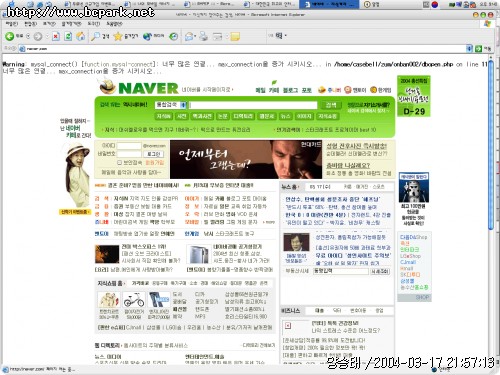The image size is (500, 375).
Task: Click the Back arrow in Internet Explorer
Action: tap(9, 36)
